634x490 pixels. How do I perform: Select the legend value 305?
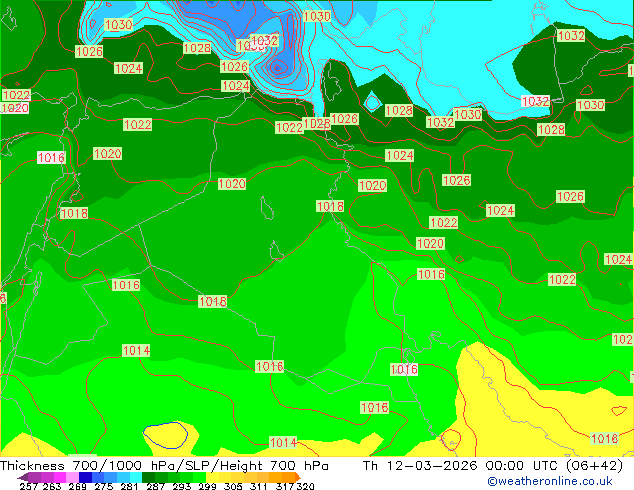point(233,486)
